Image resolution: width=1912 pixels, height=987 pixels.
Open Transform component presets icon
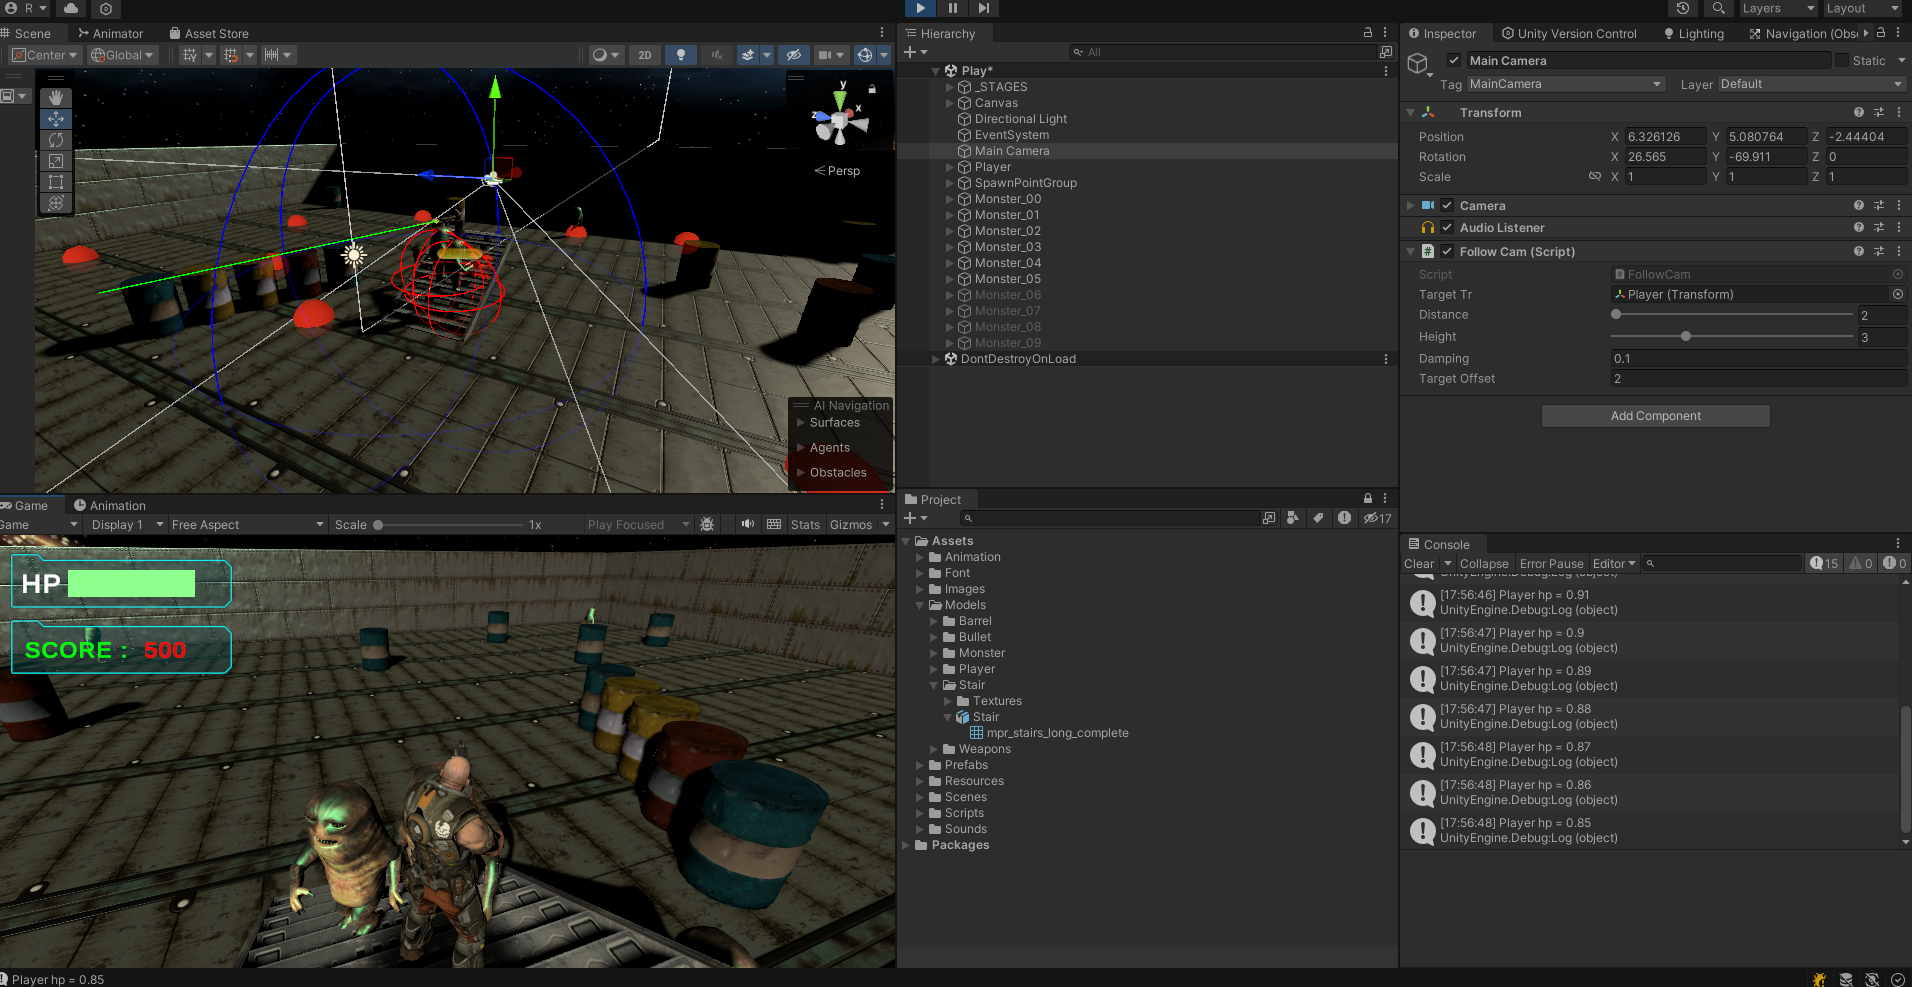[x=1879, y=112]
